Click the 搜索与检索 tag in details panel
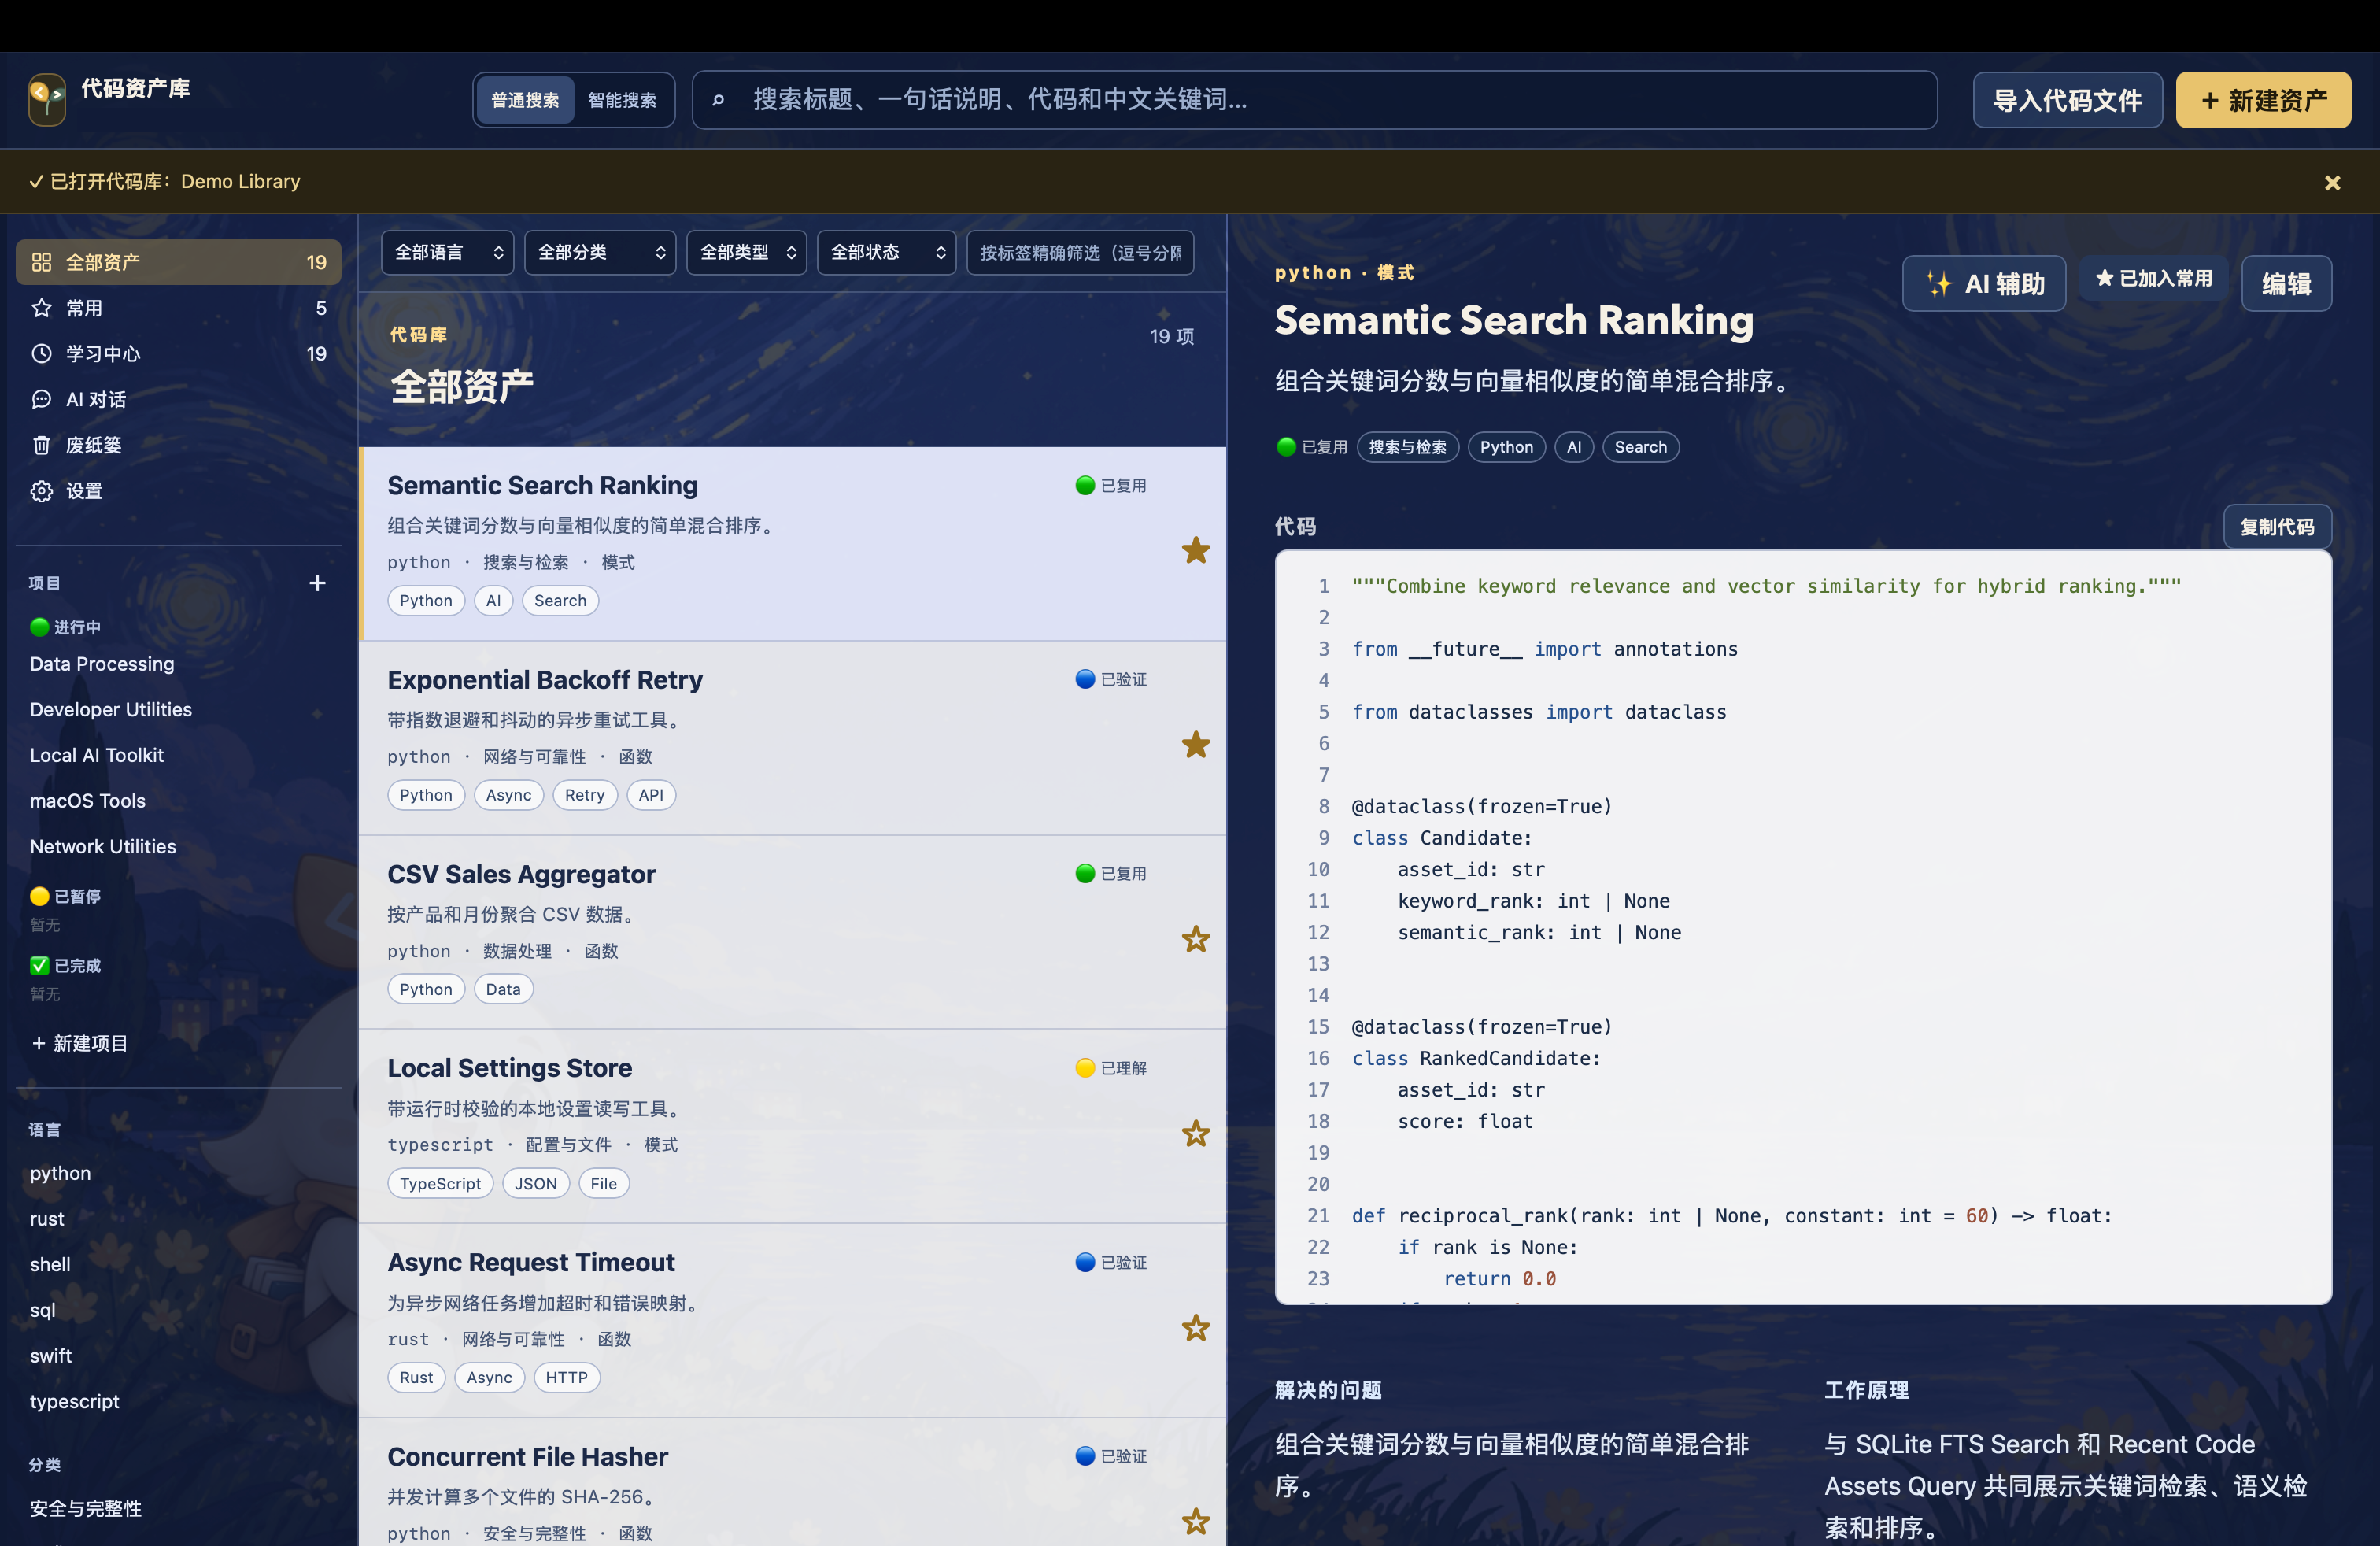The image size is (2380, 1546). click(1407, 447)
